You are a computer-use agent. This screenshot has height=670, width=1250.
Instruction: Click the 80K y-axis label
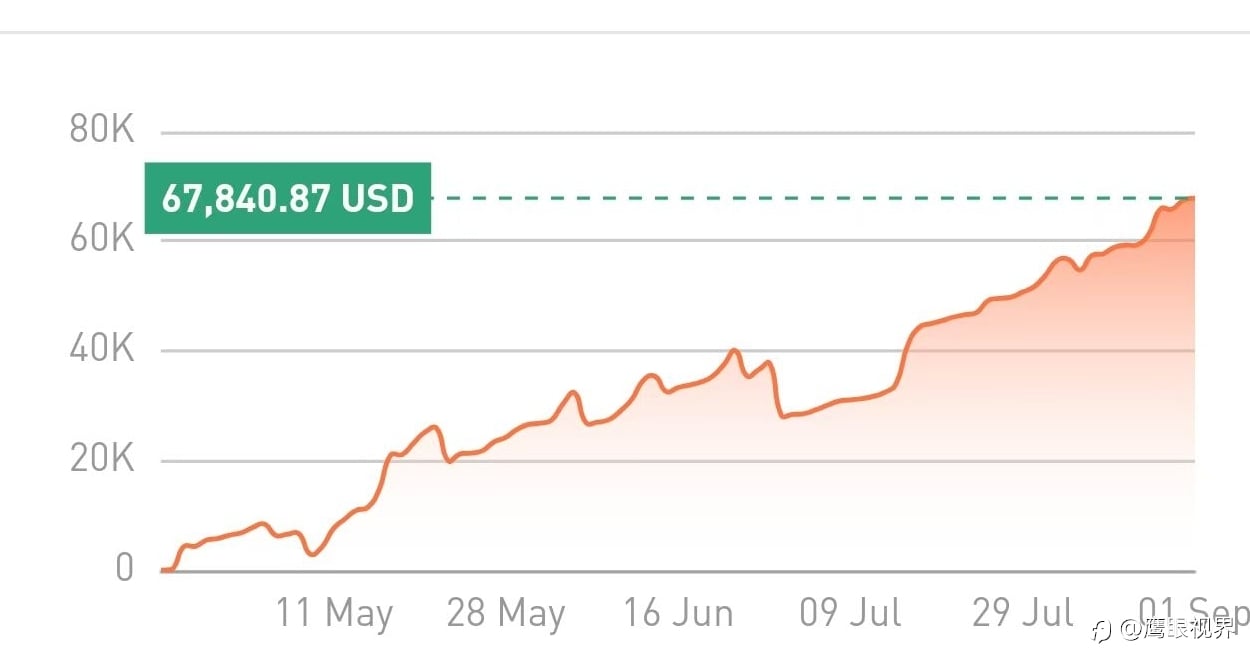[101, 129]
